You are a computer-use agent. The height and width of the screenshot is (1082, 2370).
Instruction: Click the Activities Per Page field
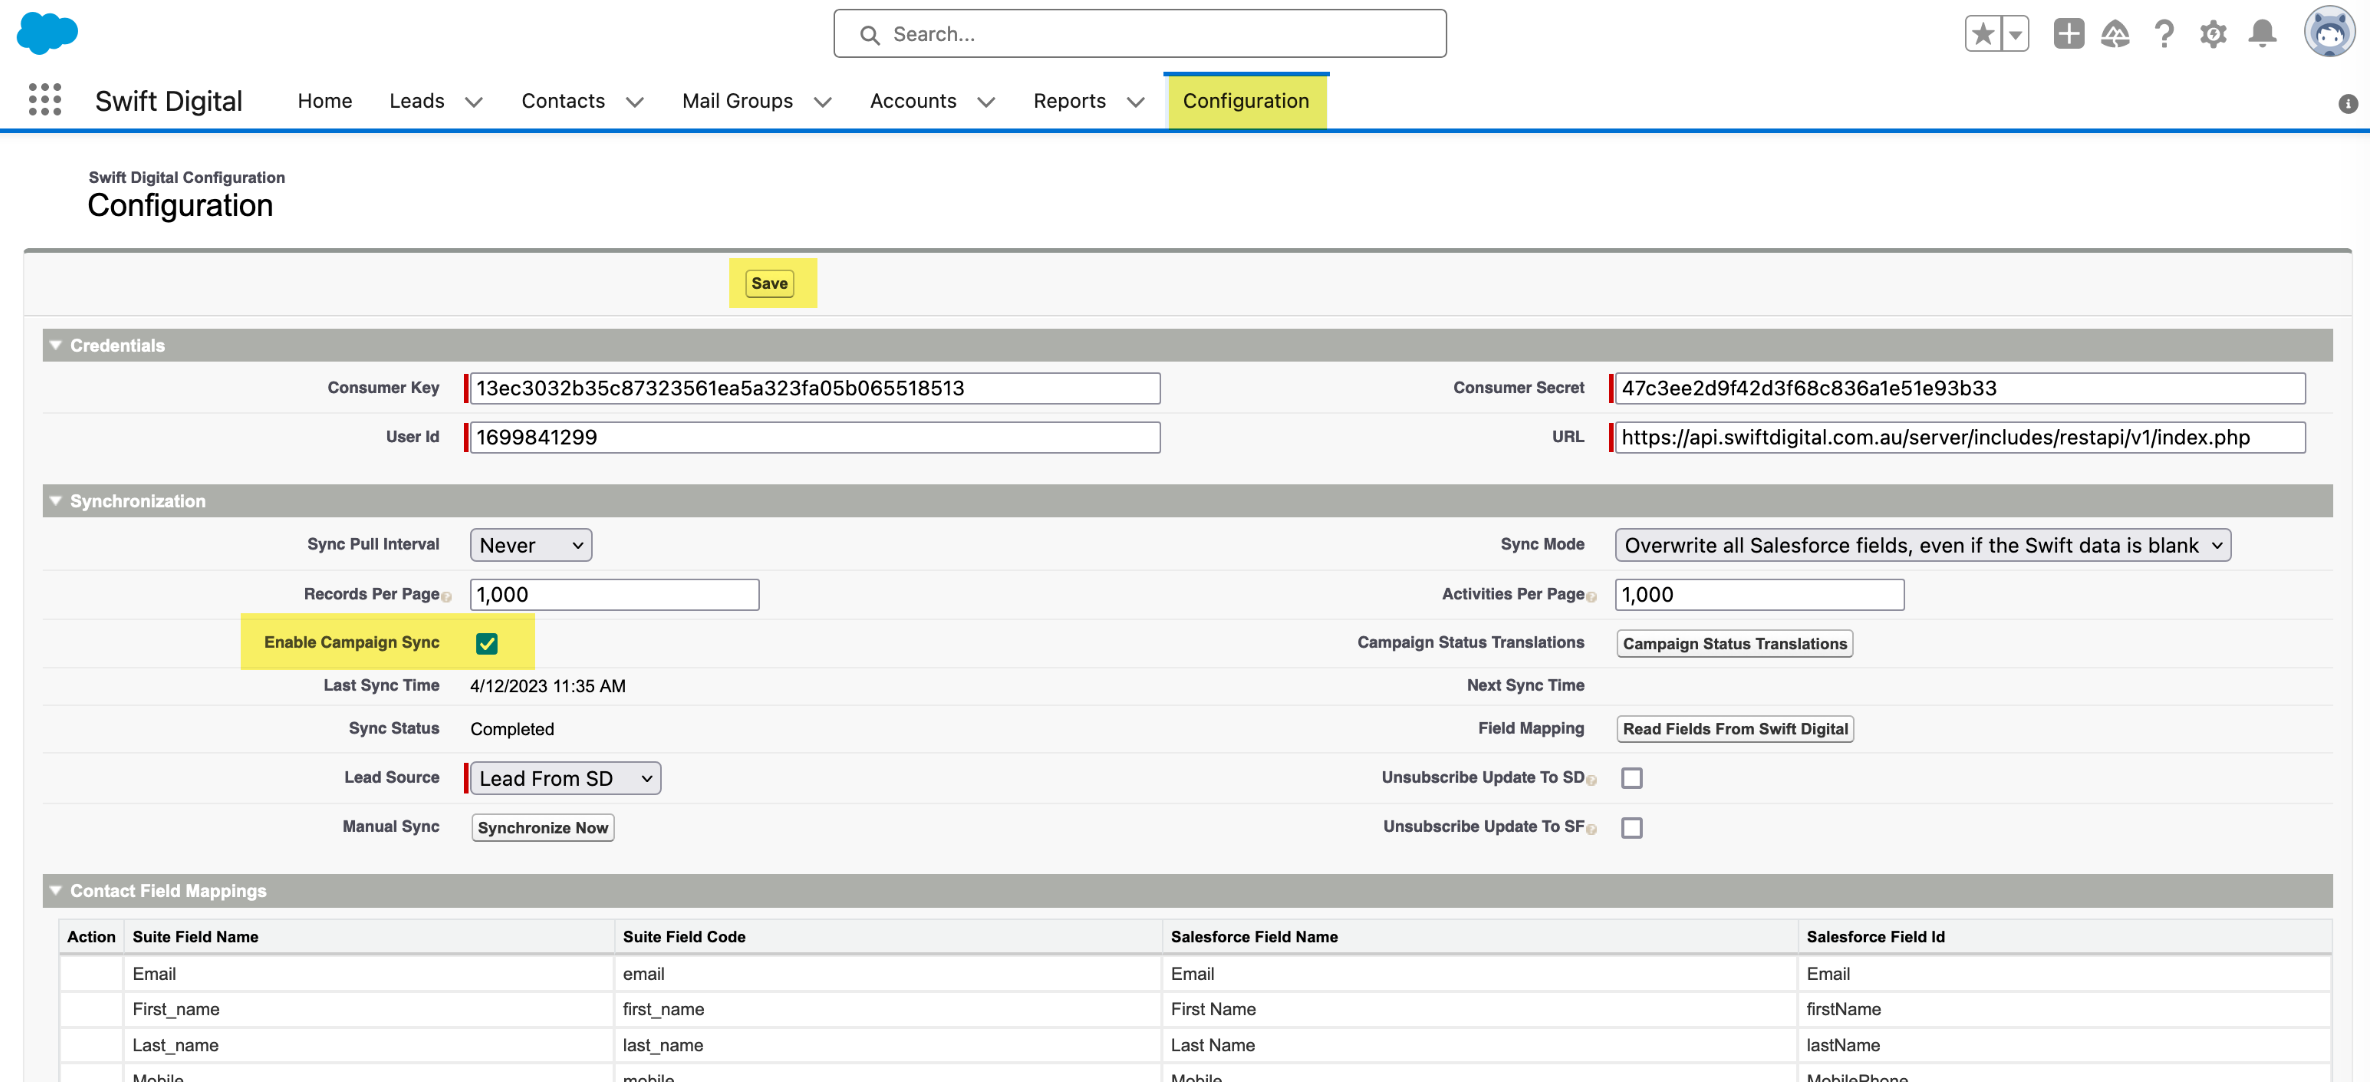click(x=1760, y=595)
